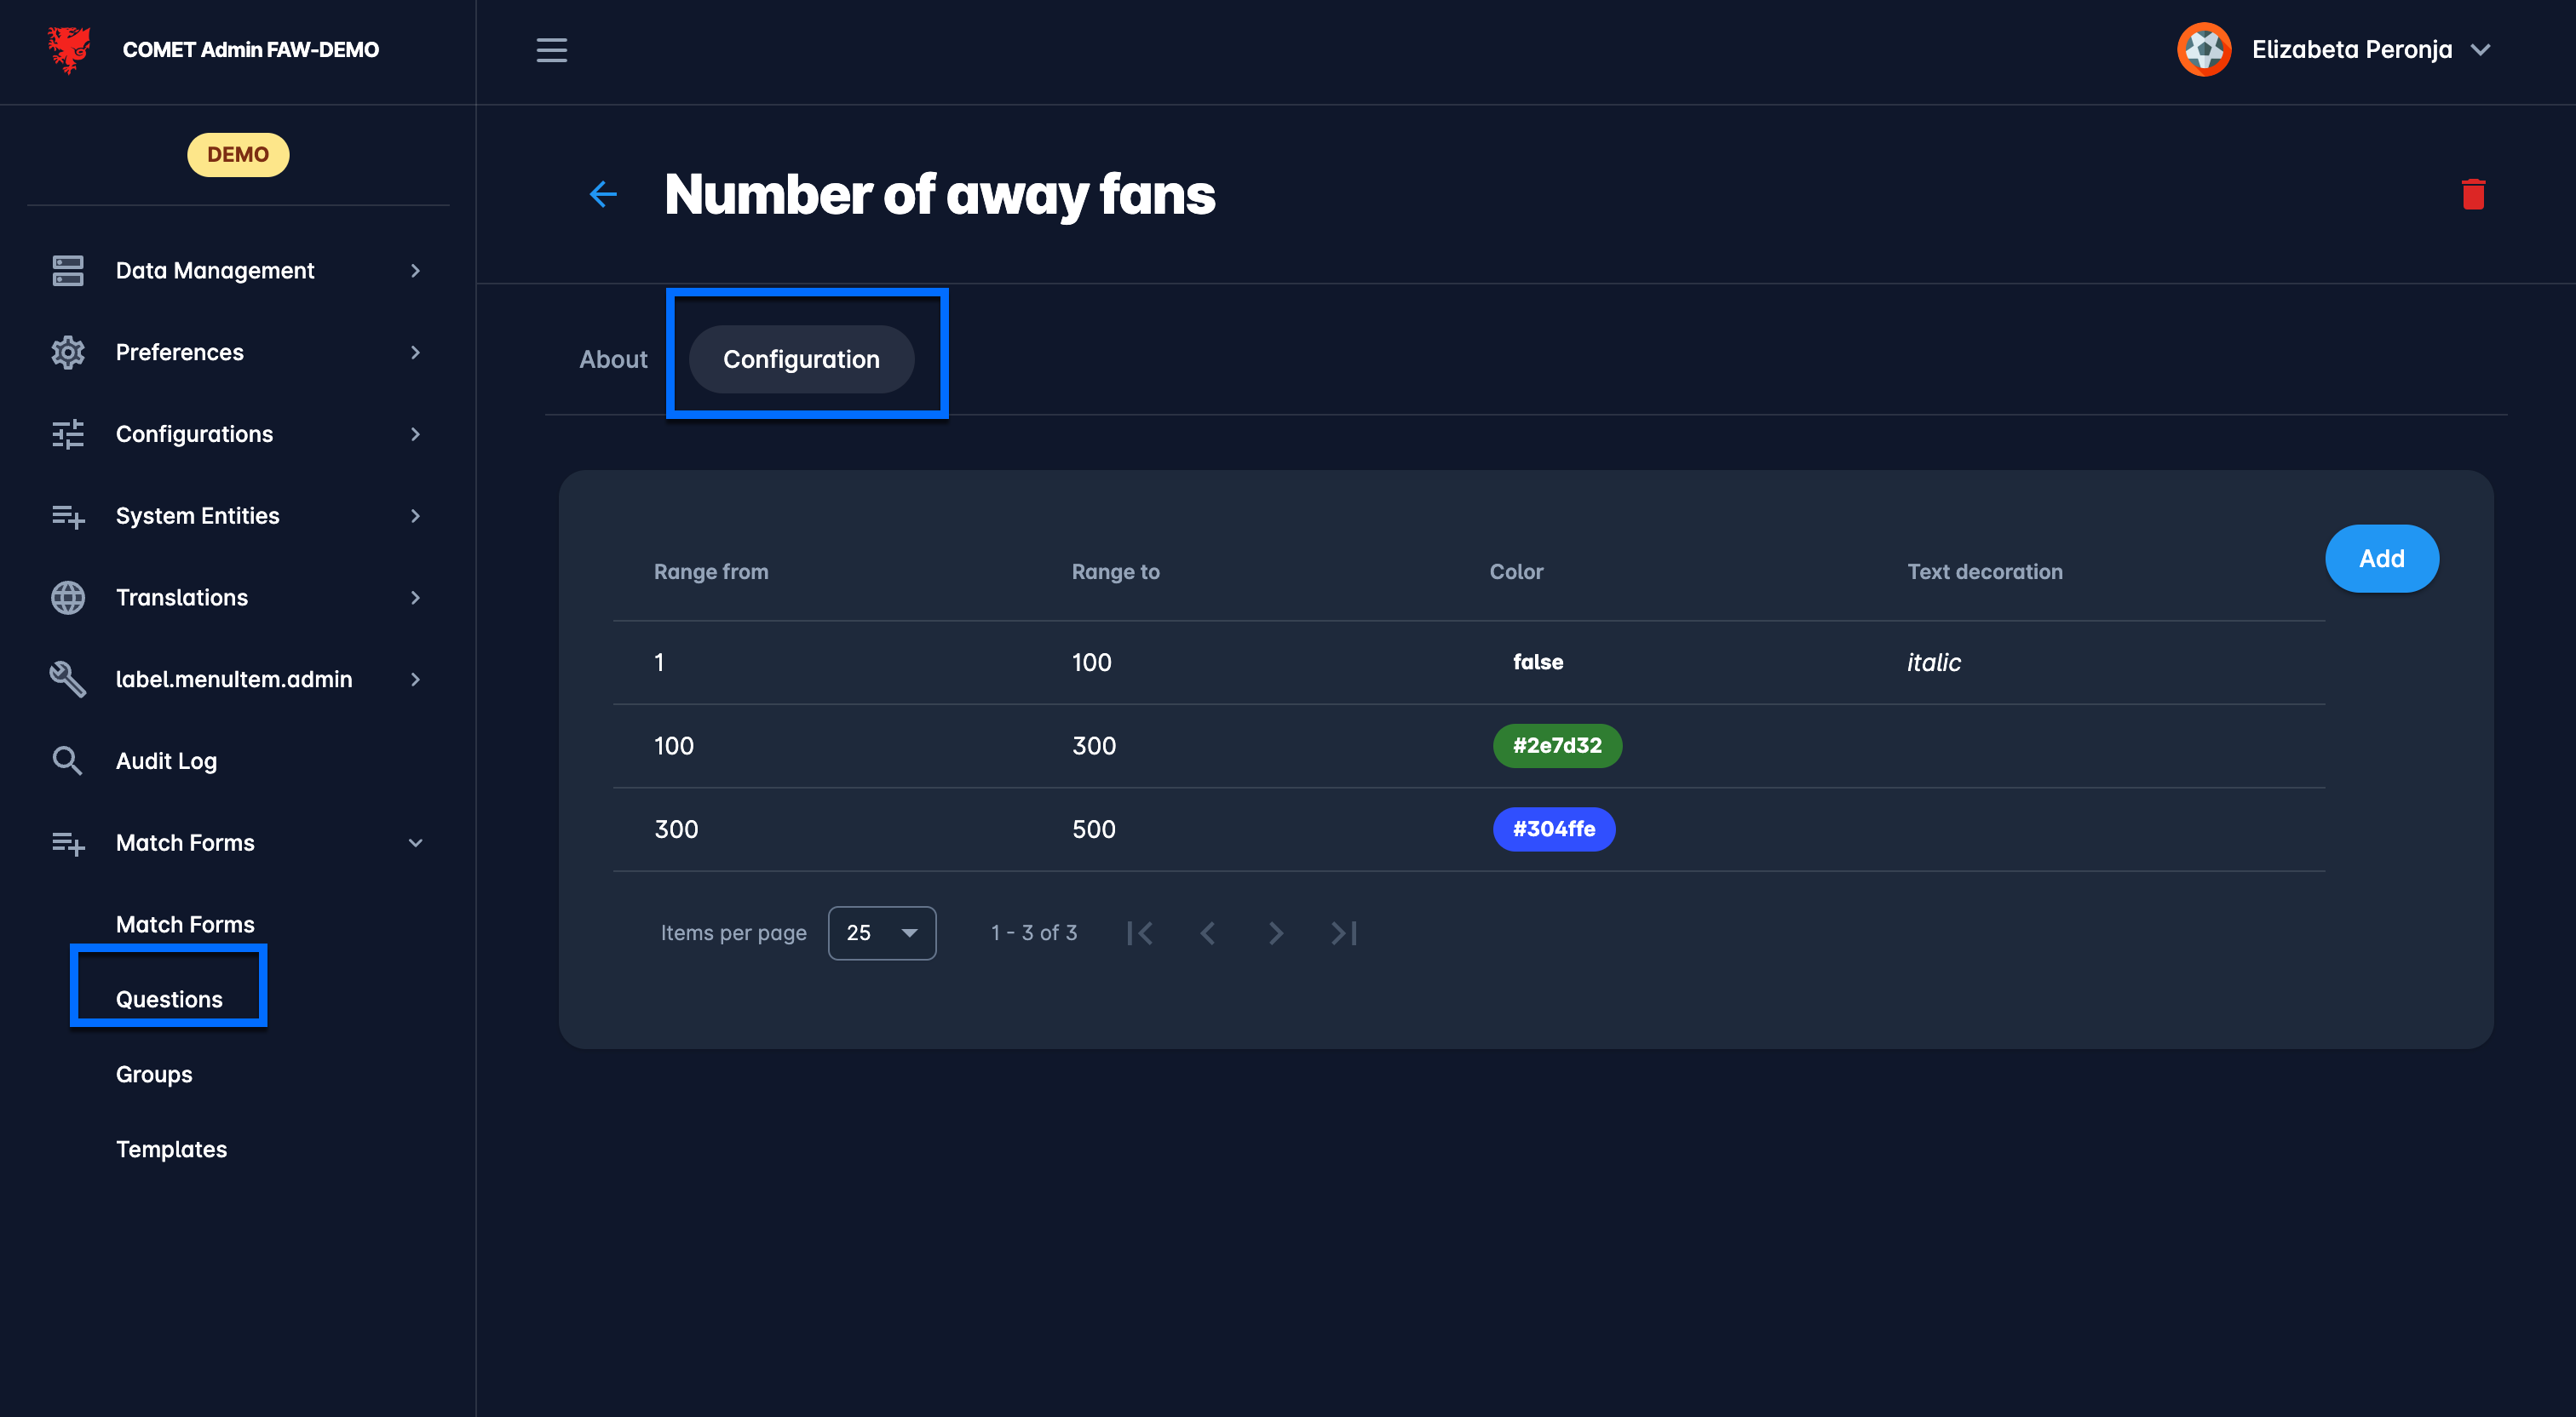Open the Items per page dropdown
Image resolution: width=2576 pixels, height=1417 pixels.
coord(881,933)
